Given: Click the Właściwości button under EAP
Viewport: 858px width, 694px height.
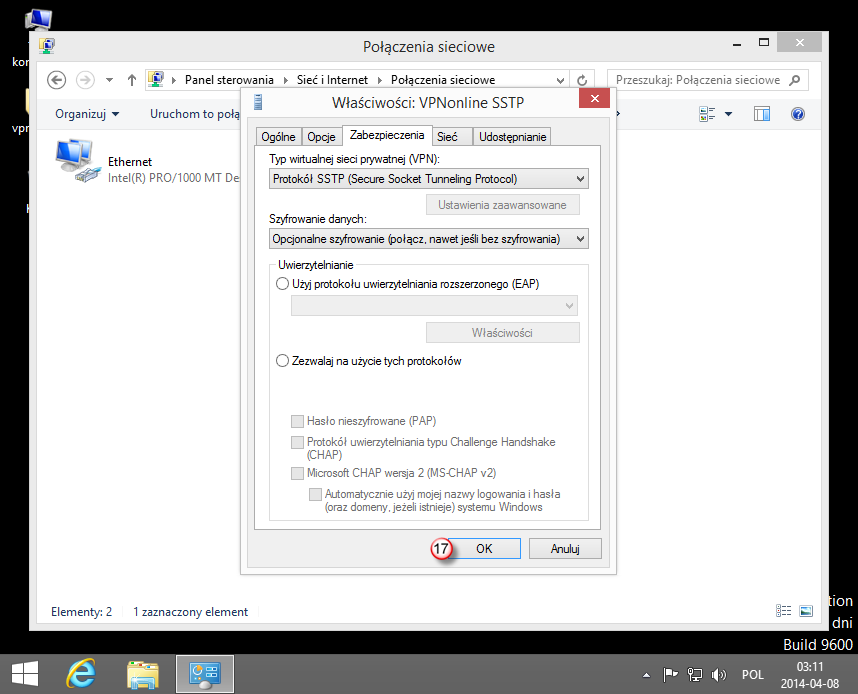Looking at the screenshot, I should pyautogui.click(x=502, y=333).
